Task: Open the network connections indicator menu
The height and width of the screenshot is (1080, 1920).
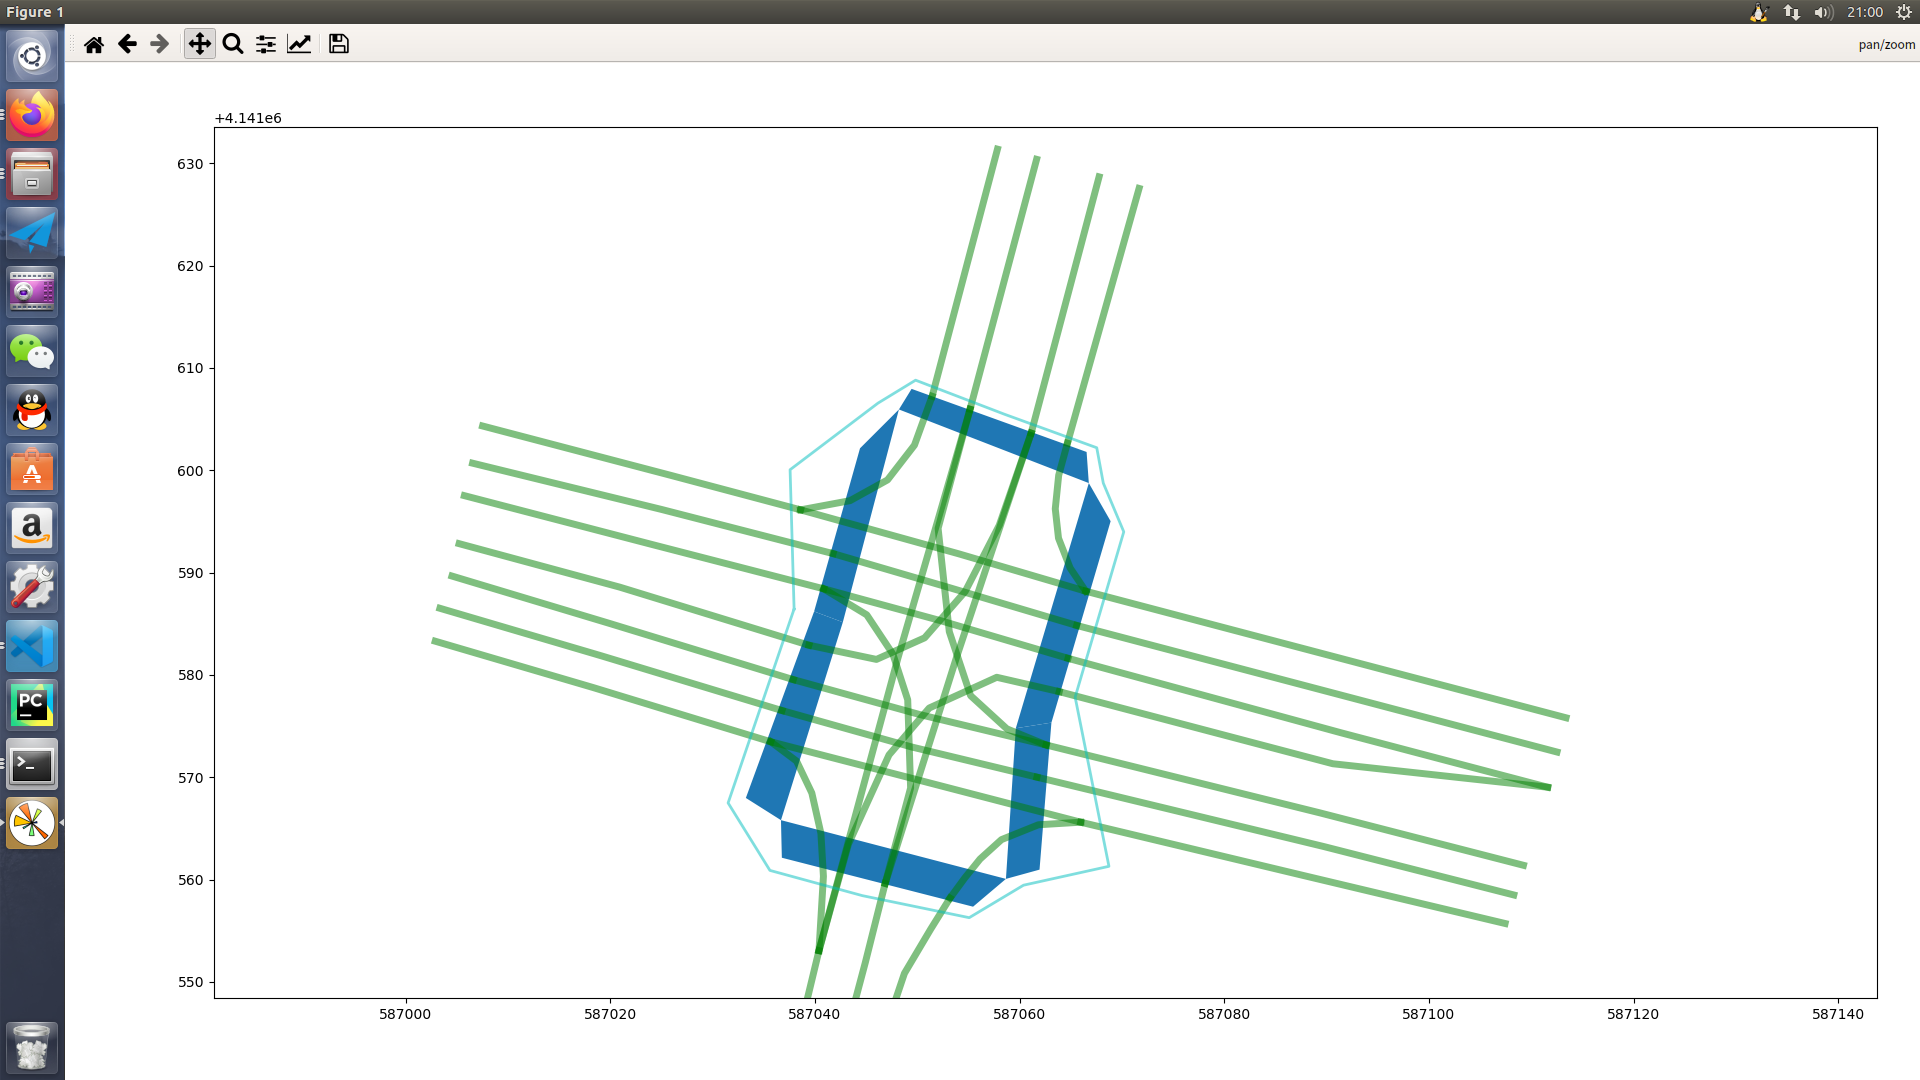Action: [1791, 12]
